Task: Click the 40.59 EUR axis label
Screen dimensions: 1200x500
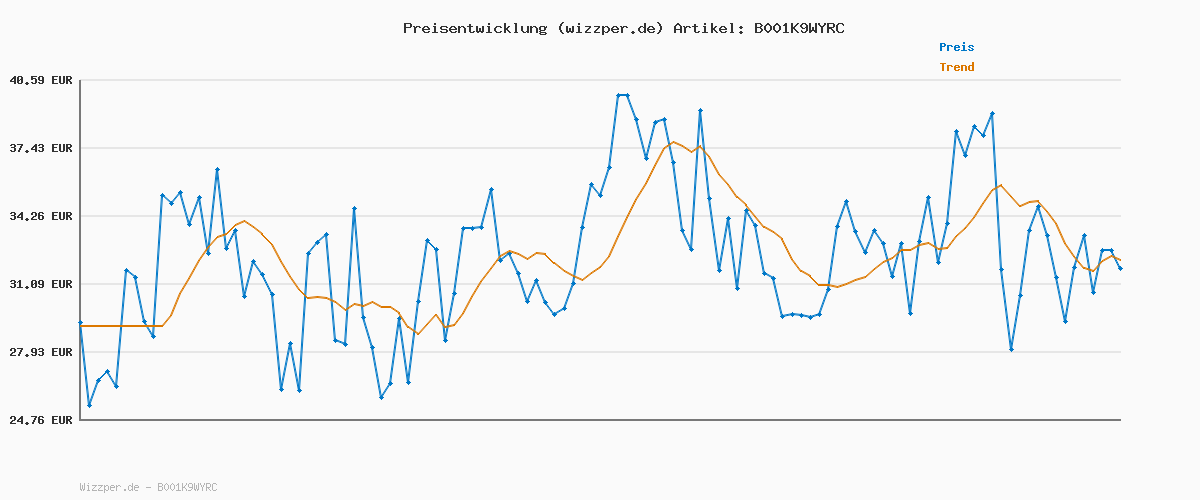Action: tap(41, 80)
